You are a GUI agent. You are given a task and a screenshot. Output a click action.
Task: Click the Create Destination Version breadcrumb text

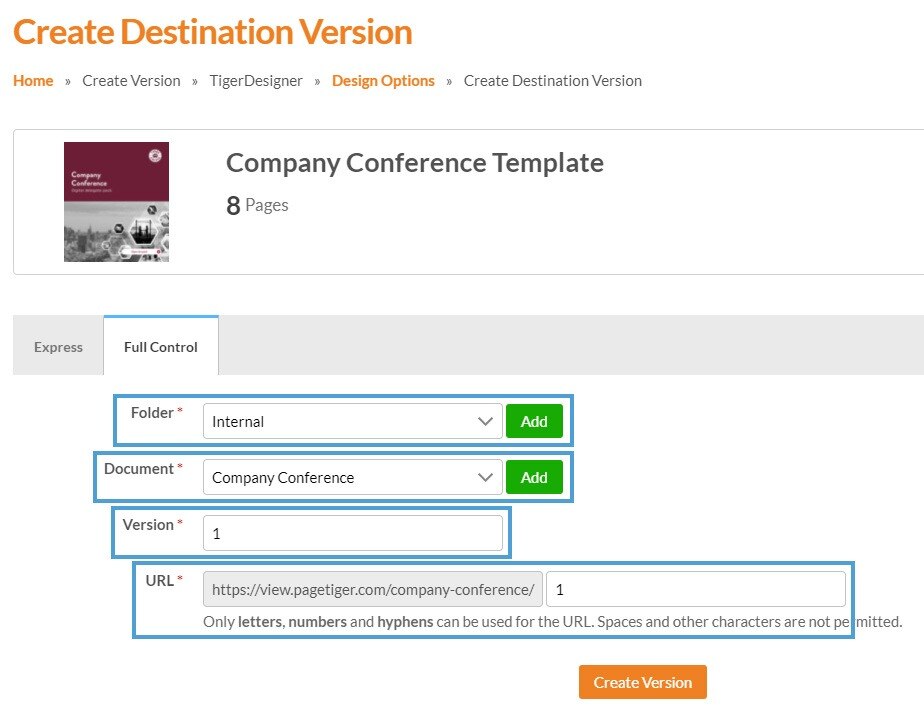pos(552,81)
